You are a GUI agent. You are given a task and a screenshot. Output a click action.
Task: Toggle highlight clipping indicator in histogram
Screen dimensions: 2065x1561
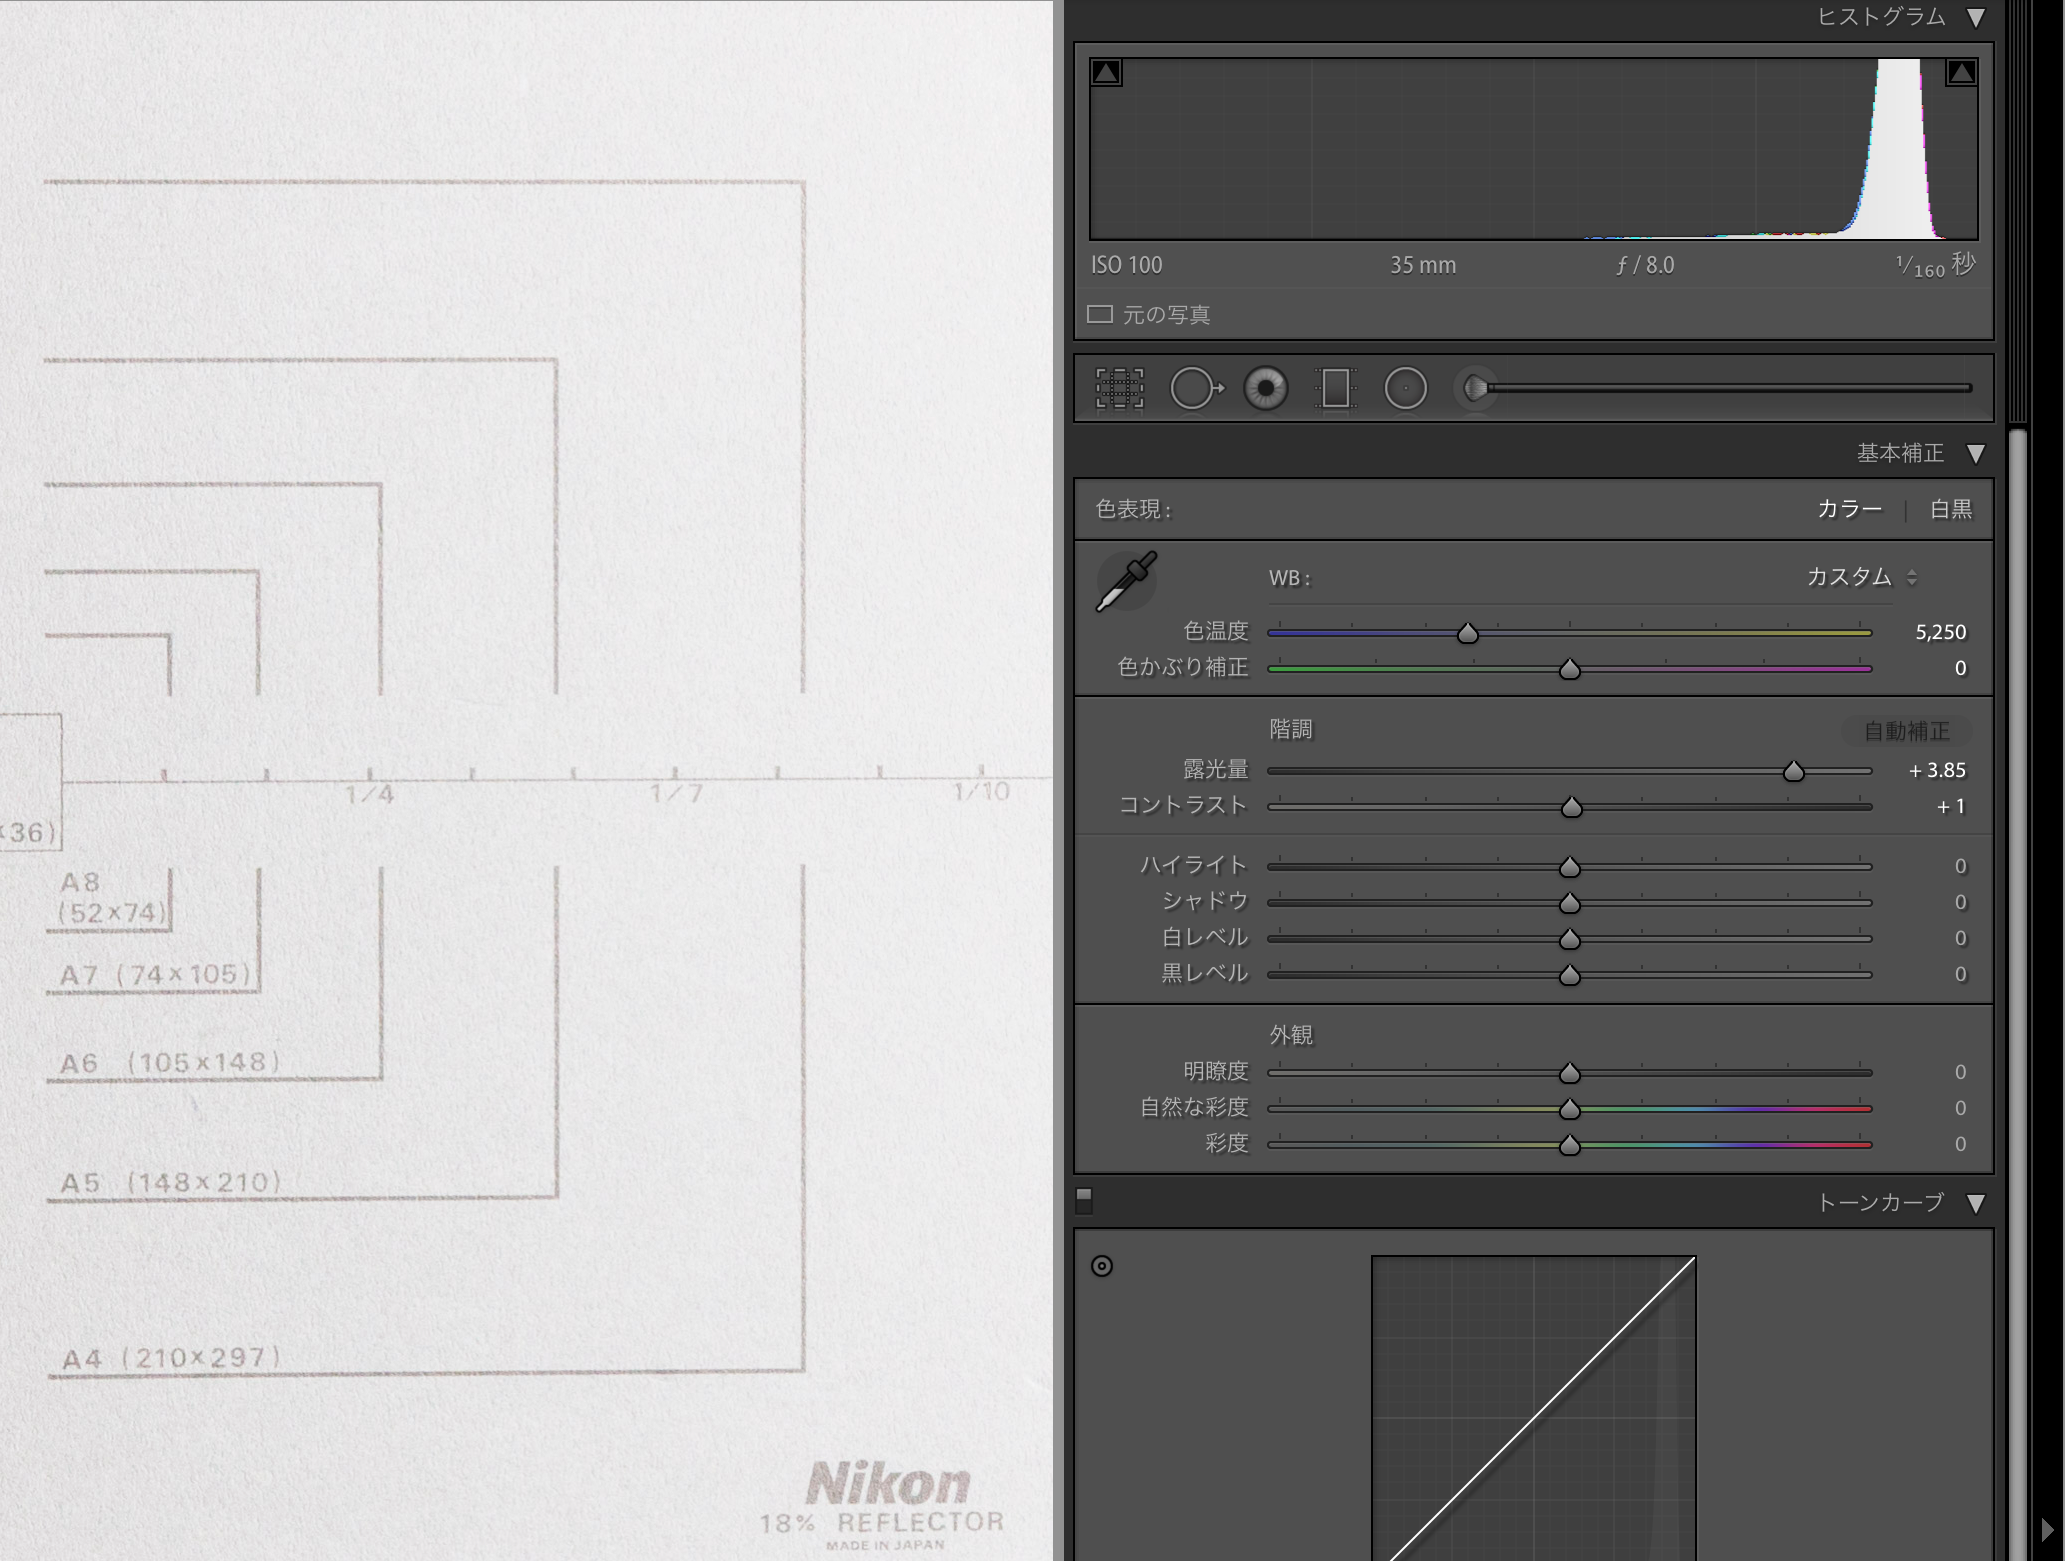click(x=1961, y=73)
